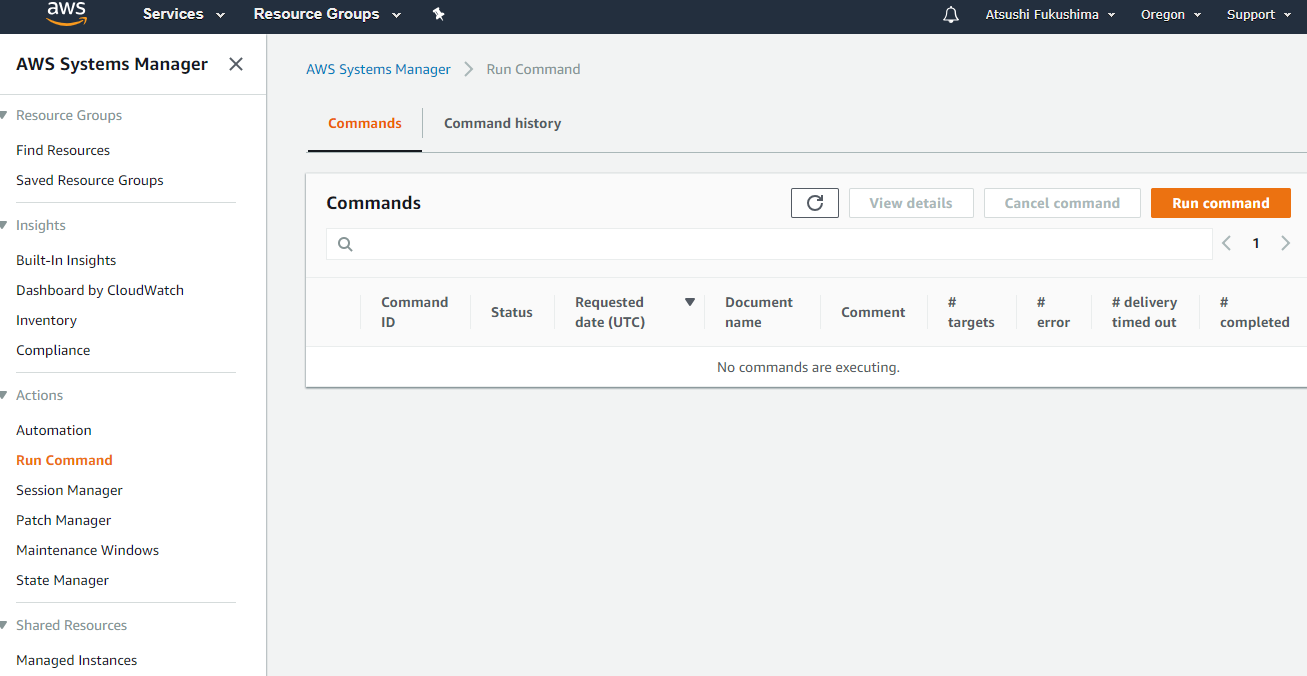1307x676 pixels.
Task: Click the Cancel command button
Action: pyautogui.click(x=1062, y=203)
